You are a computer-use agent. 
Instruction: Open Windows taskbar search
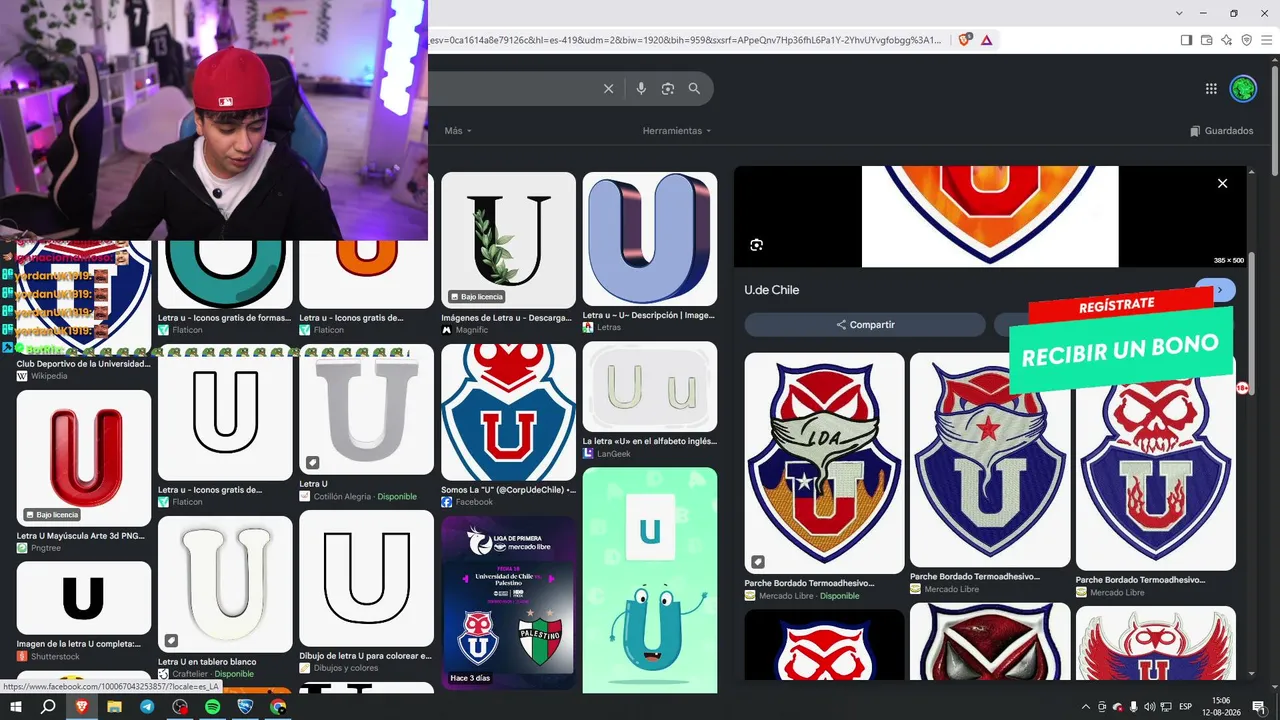pos(48,707)
